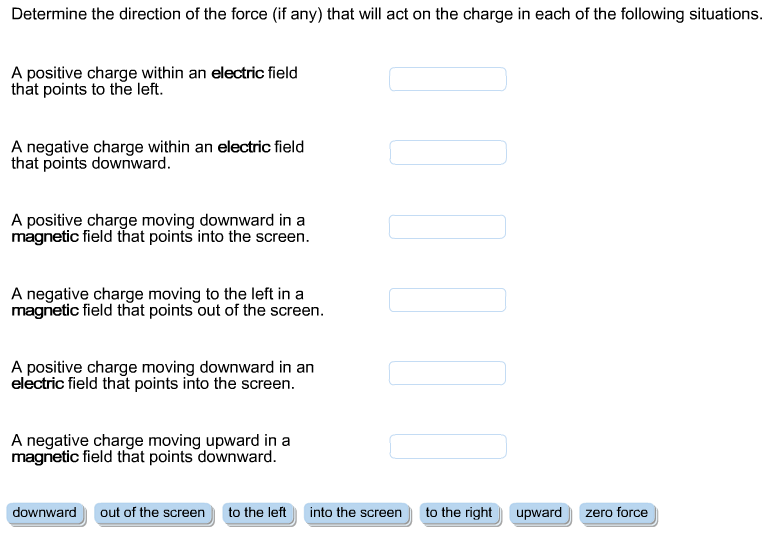Choose the 'into the screen' tile
This screenshot has height=539, width=779.
click(356, 513)
